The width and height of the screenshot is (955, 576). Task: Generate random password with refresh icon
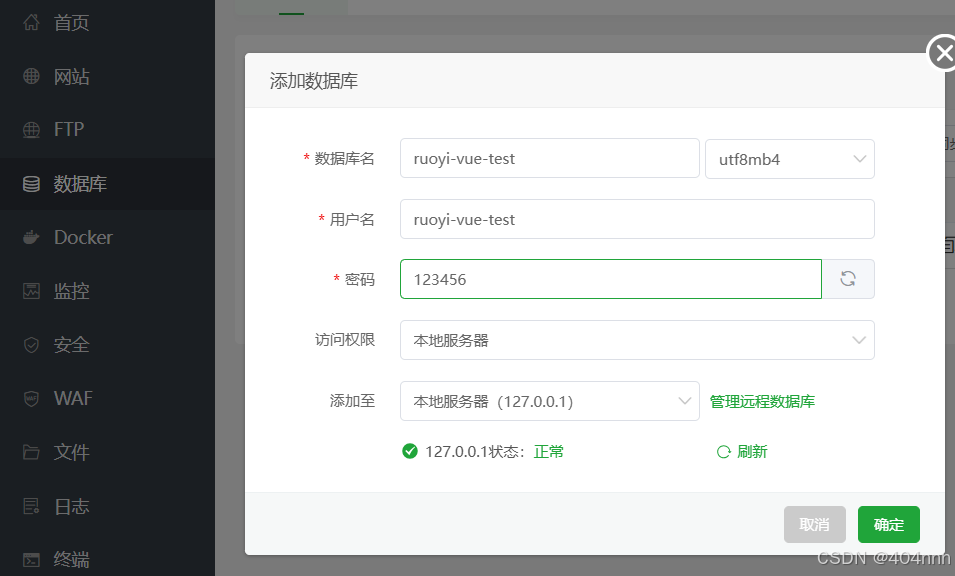click(x=848, y=279)
